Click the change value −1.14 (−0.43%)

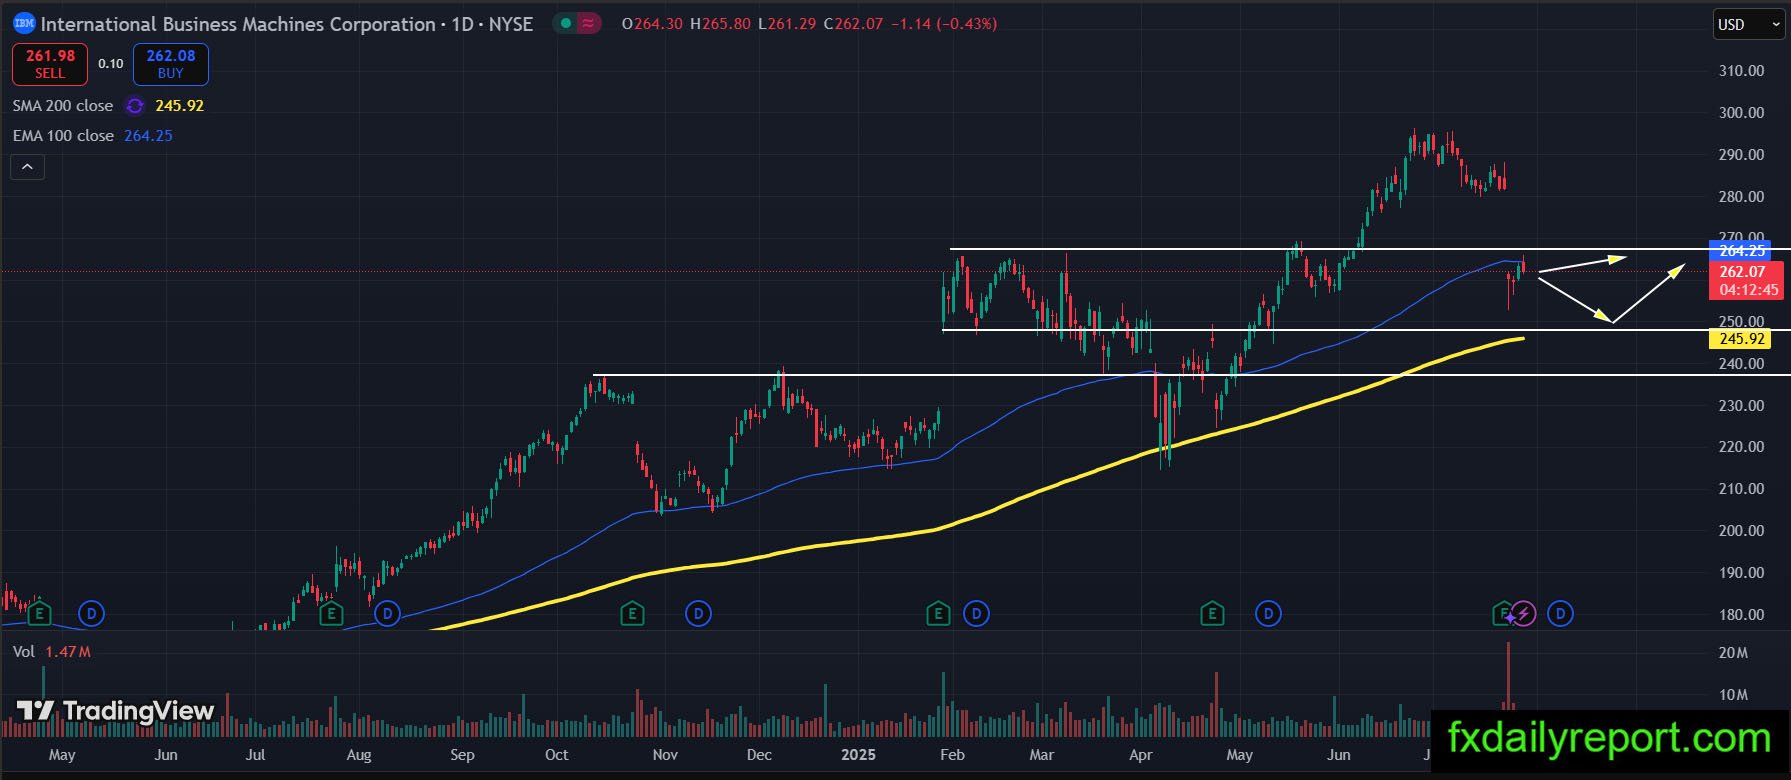pyautogui.click(x=944, y=24)
